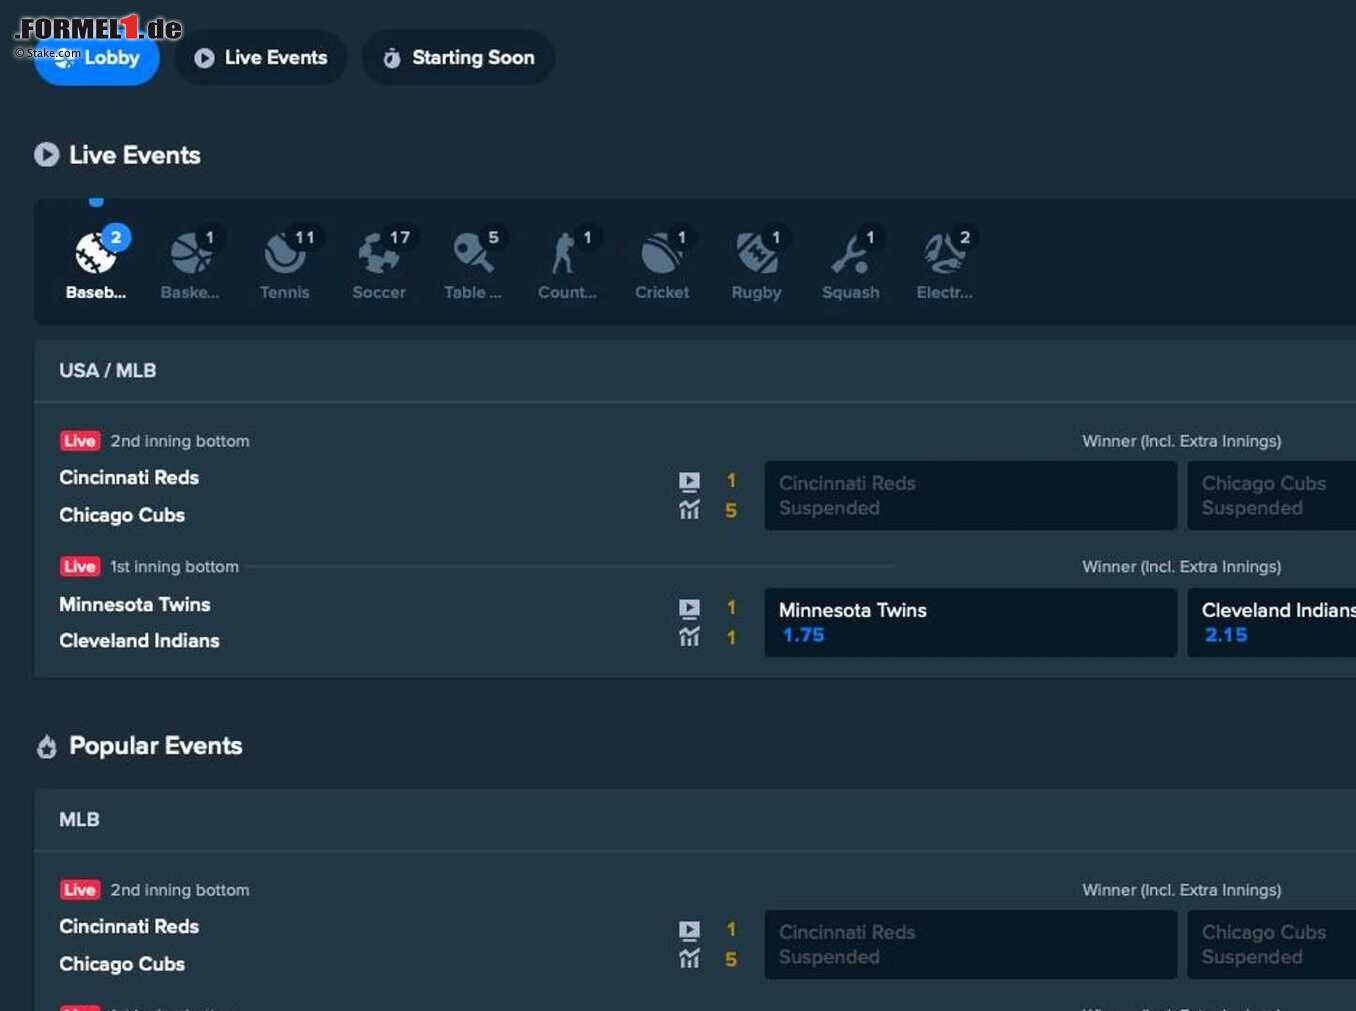Image resolution: width=1356 pixels, height=1011 pixels.
Task: Click the Winner label above Twins odds
Action: point(1181,567)
